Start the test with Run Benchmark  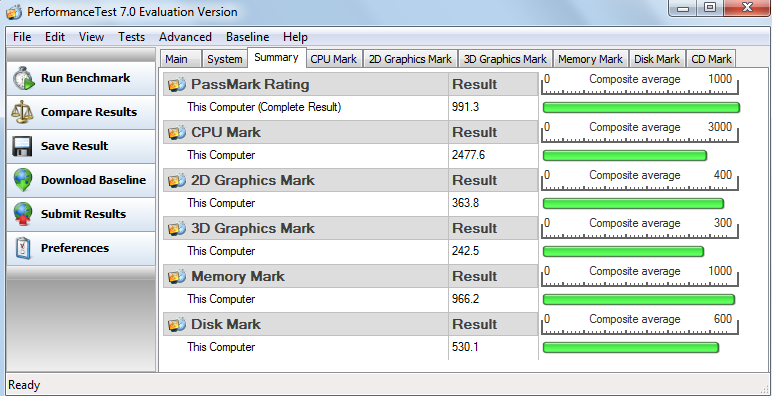point(81,78)
